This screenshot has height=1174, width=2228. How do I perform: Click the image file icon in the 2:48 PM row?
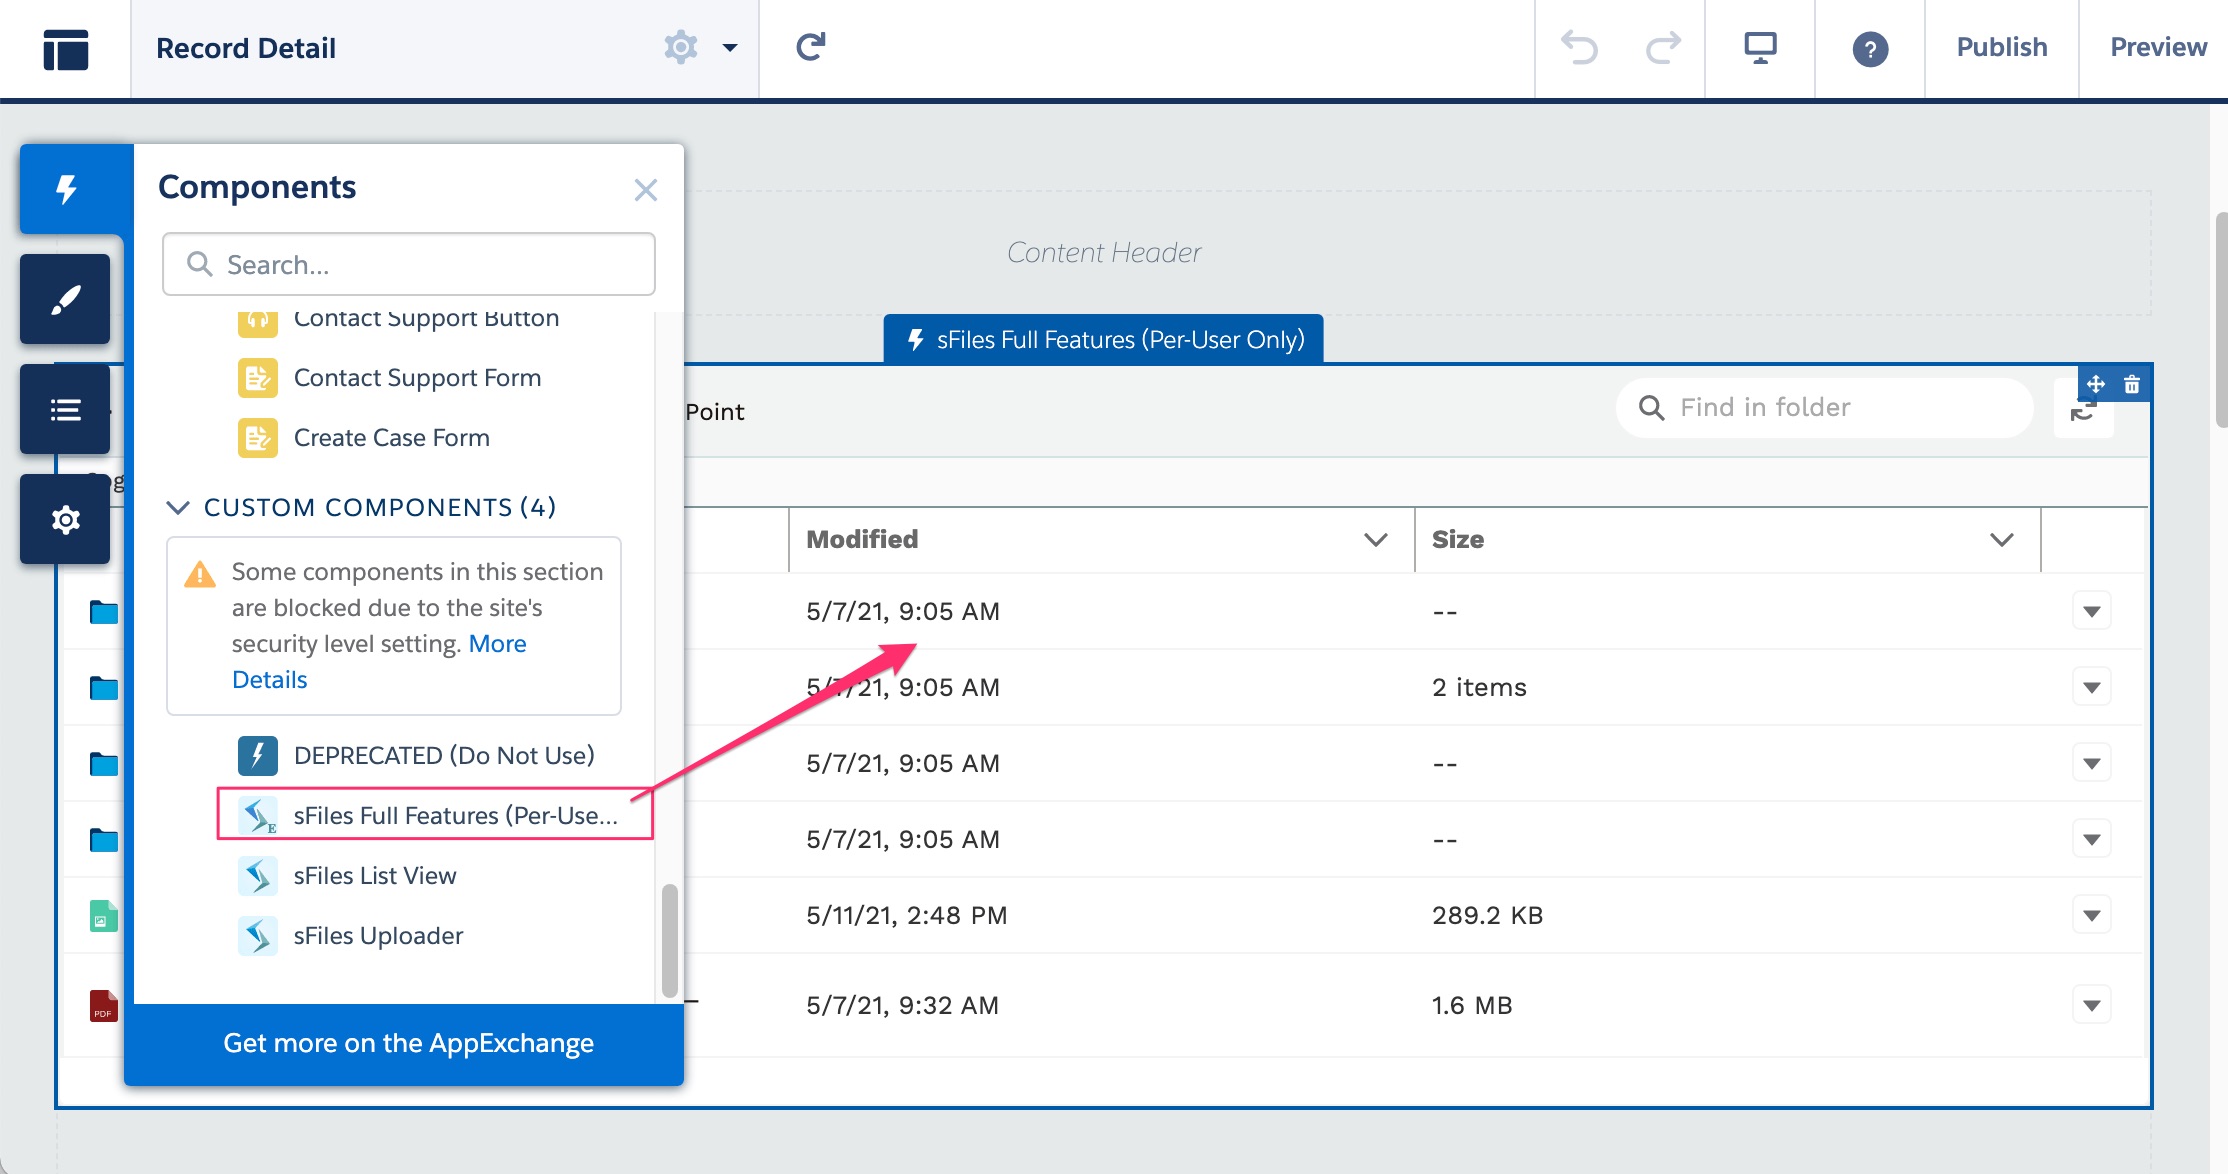coord(104,916)
